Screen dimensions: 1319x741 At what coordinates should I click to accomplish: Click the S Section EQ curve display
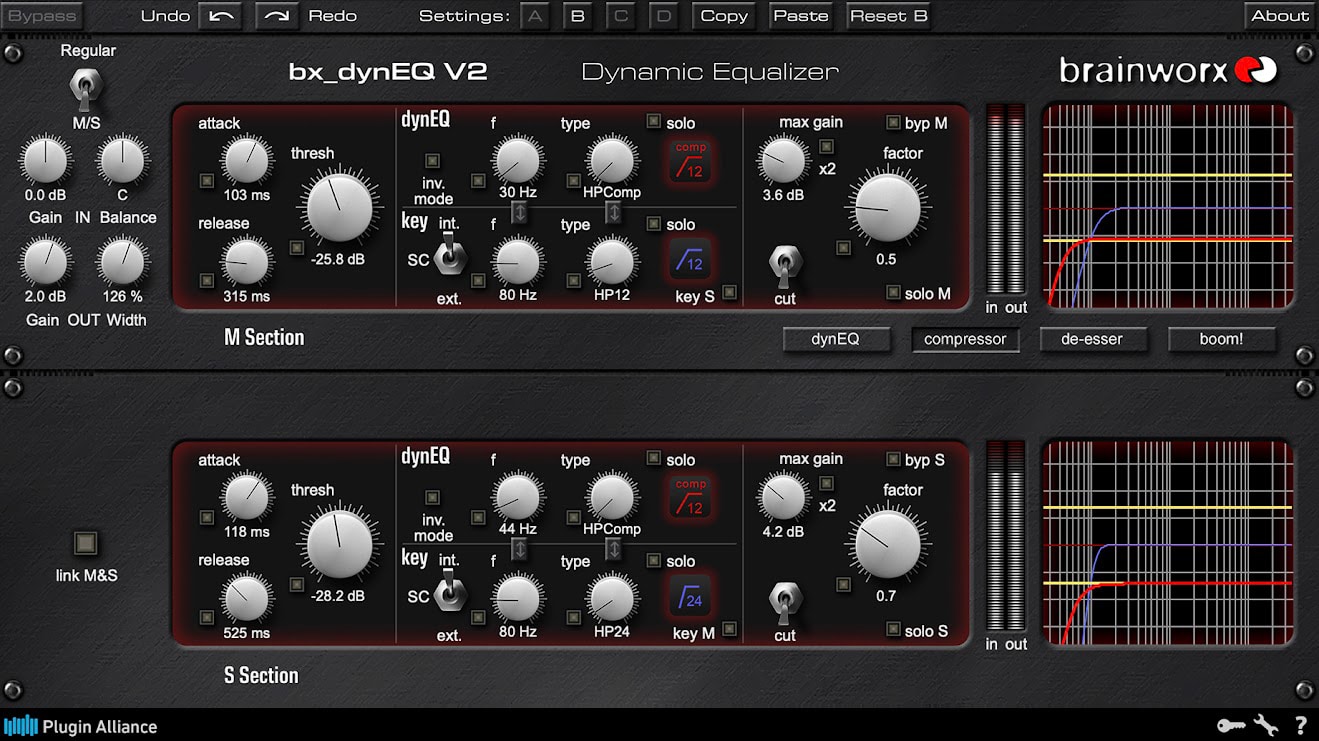coord(1168,542)
